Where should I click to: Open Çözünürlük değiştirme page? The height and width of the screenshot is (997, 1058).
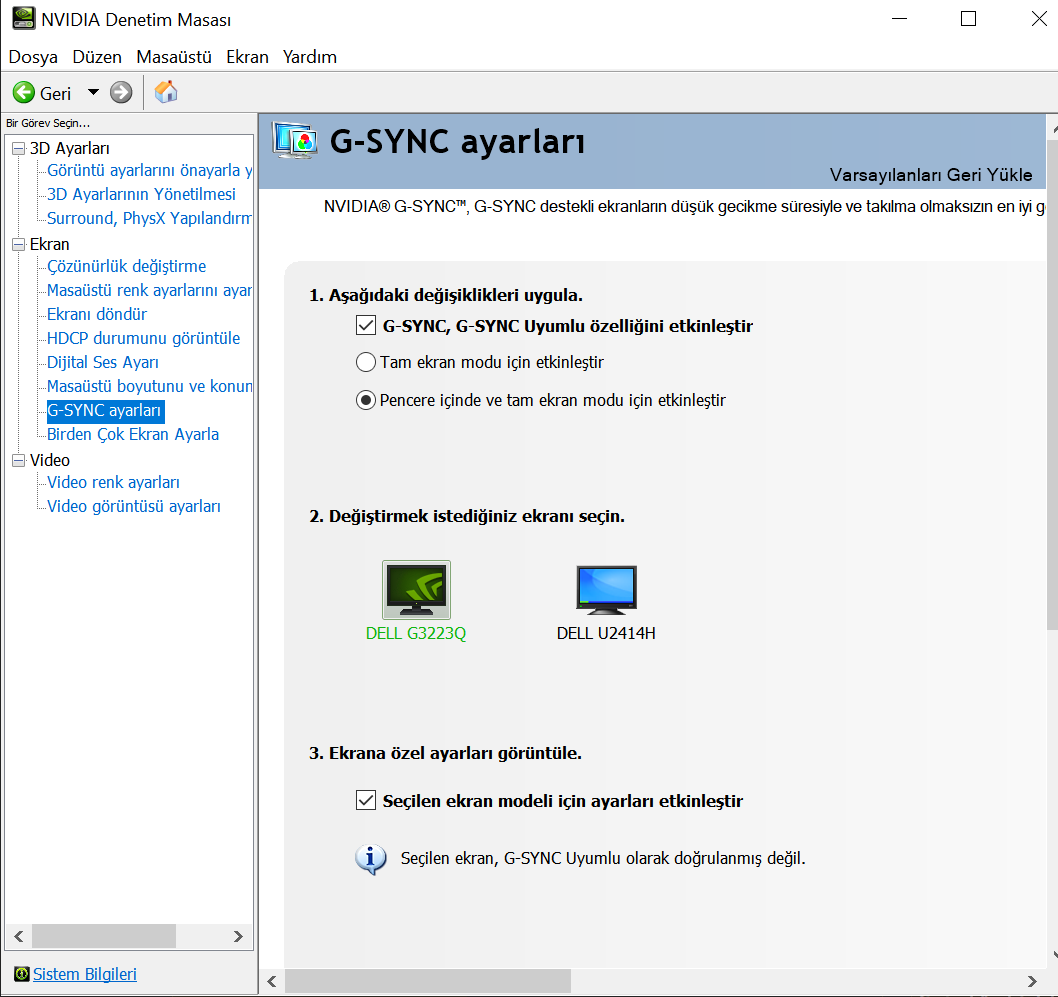[126, 266]
